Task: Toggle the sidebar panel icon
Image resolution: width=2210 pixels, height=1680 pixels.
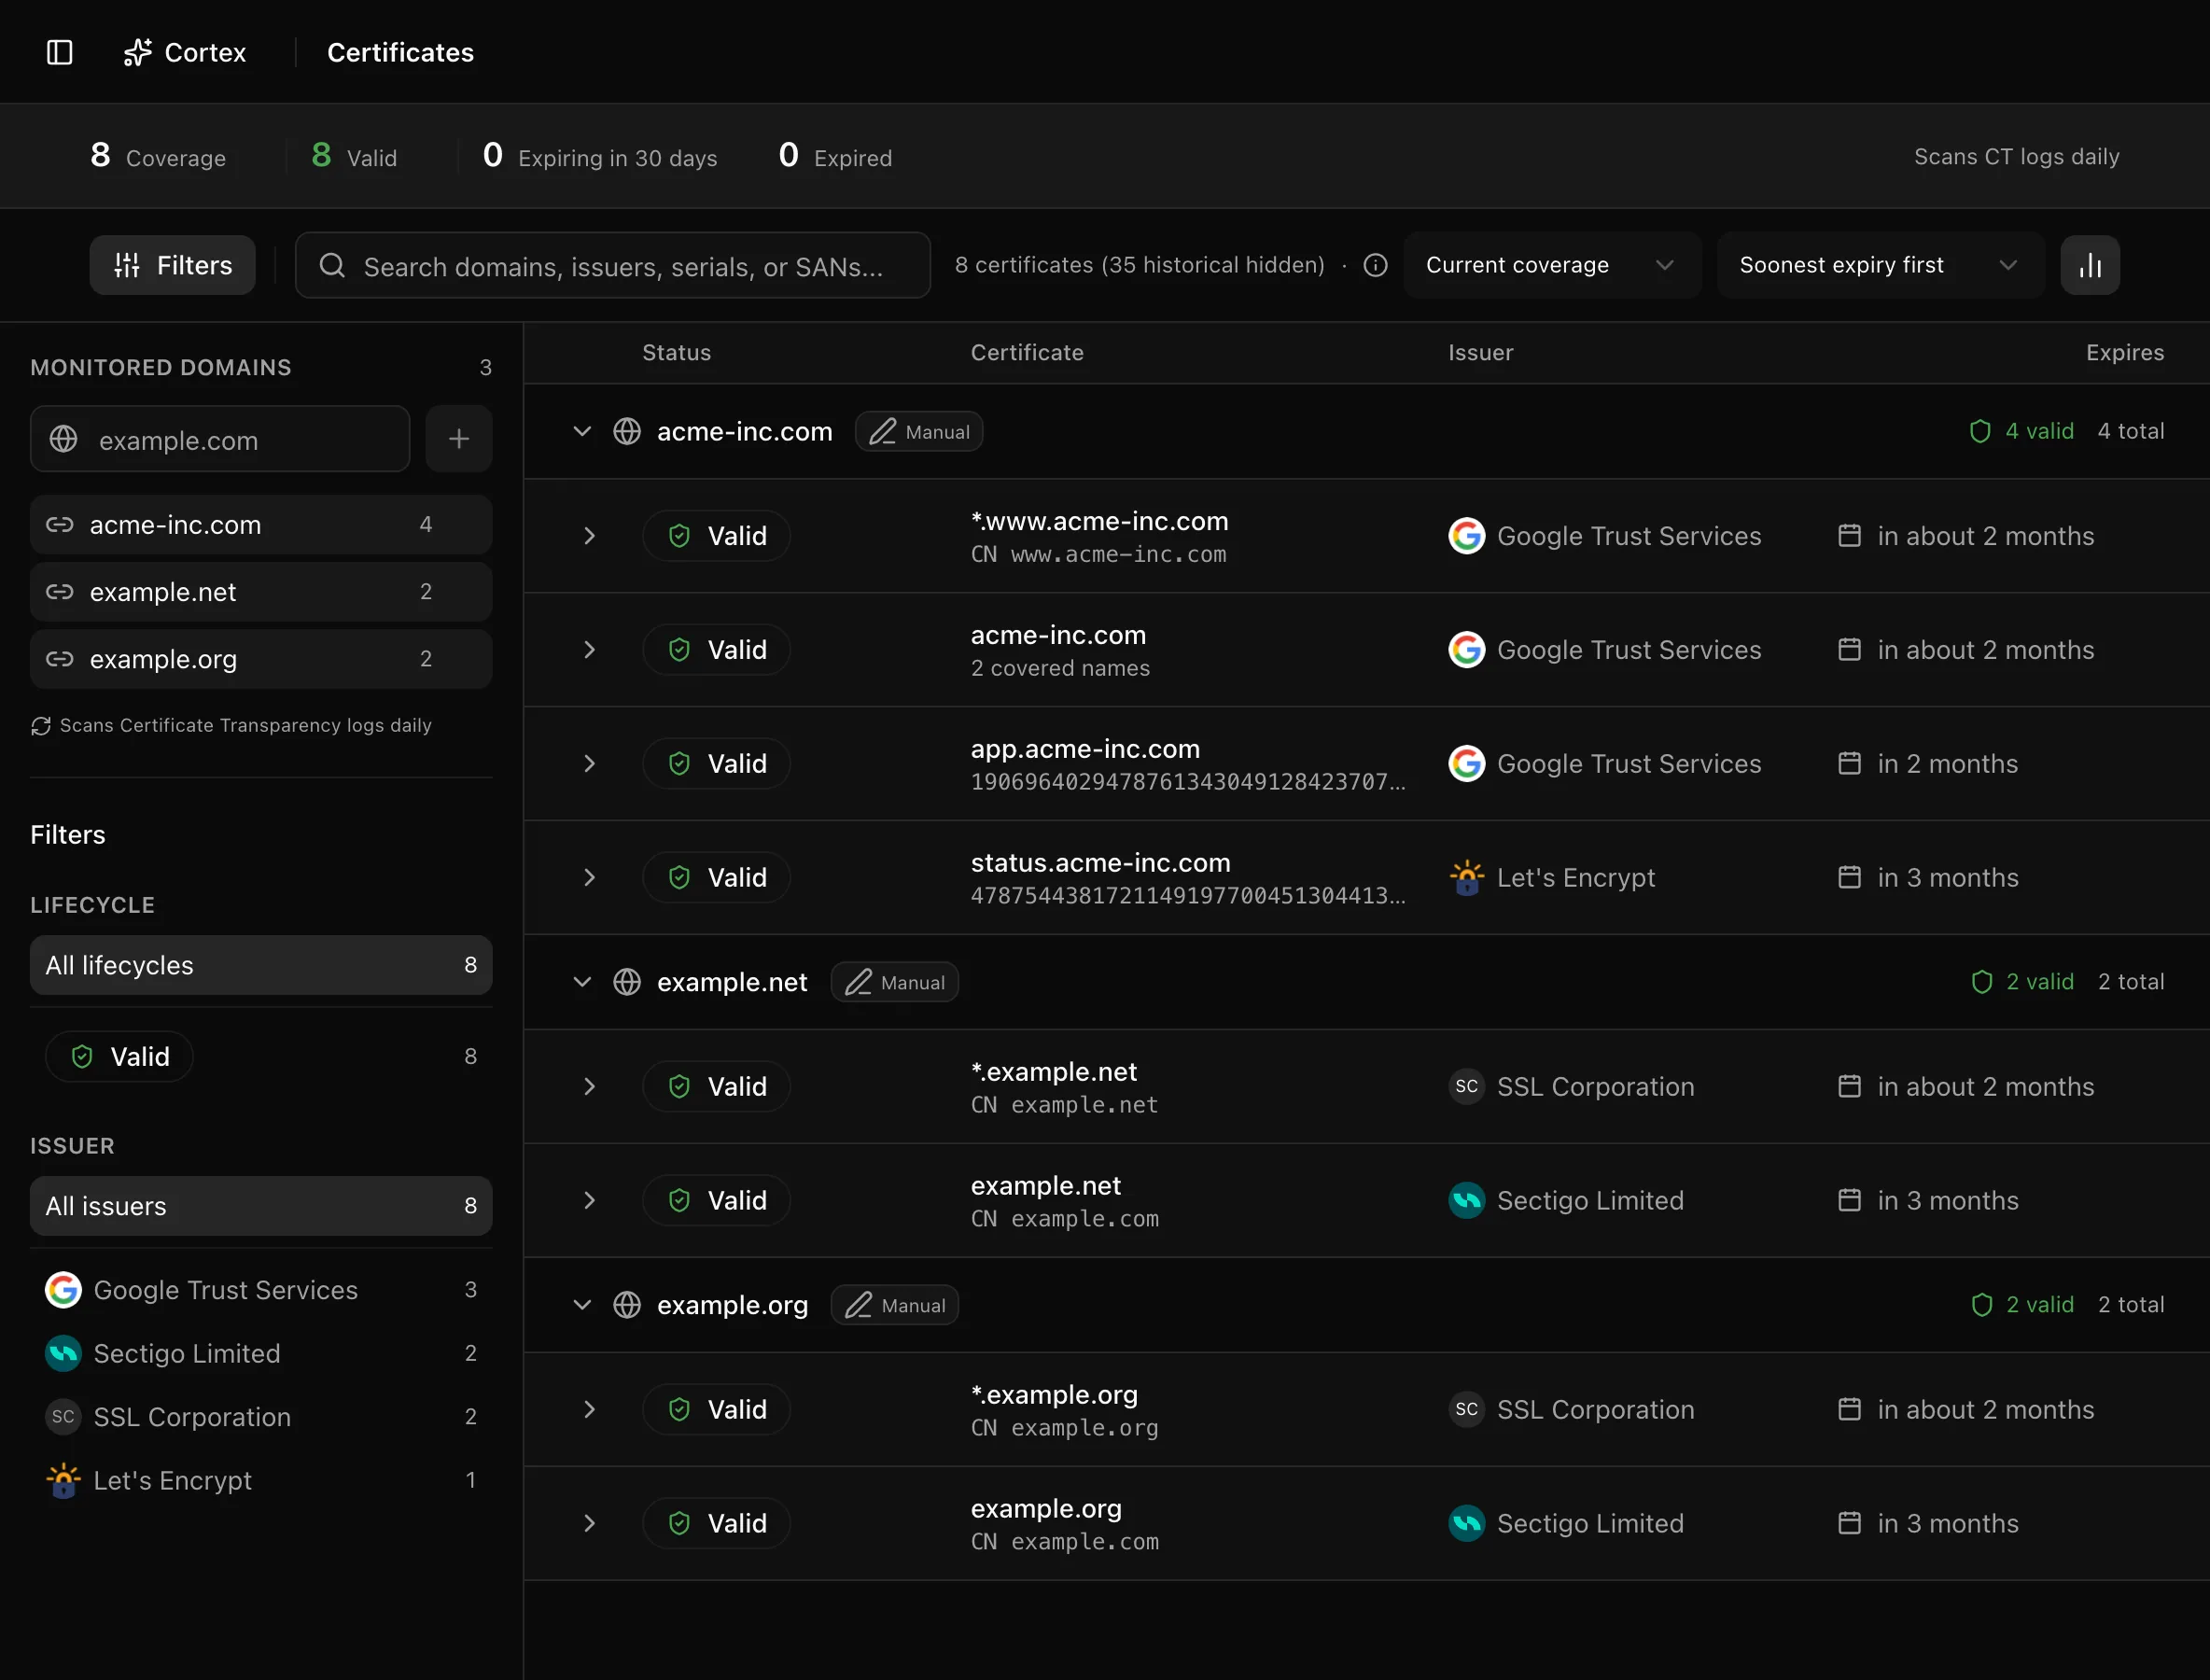Action: click(60, 52)
